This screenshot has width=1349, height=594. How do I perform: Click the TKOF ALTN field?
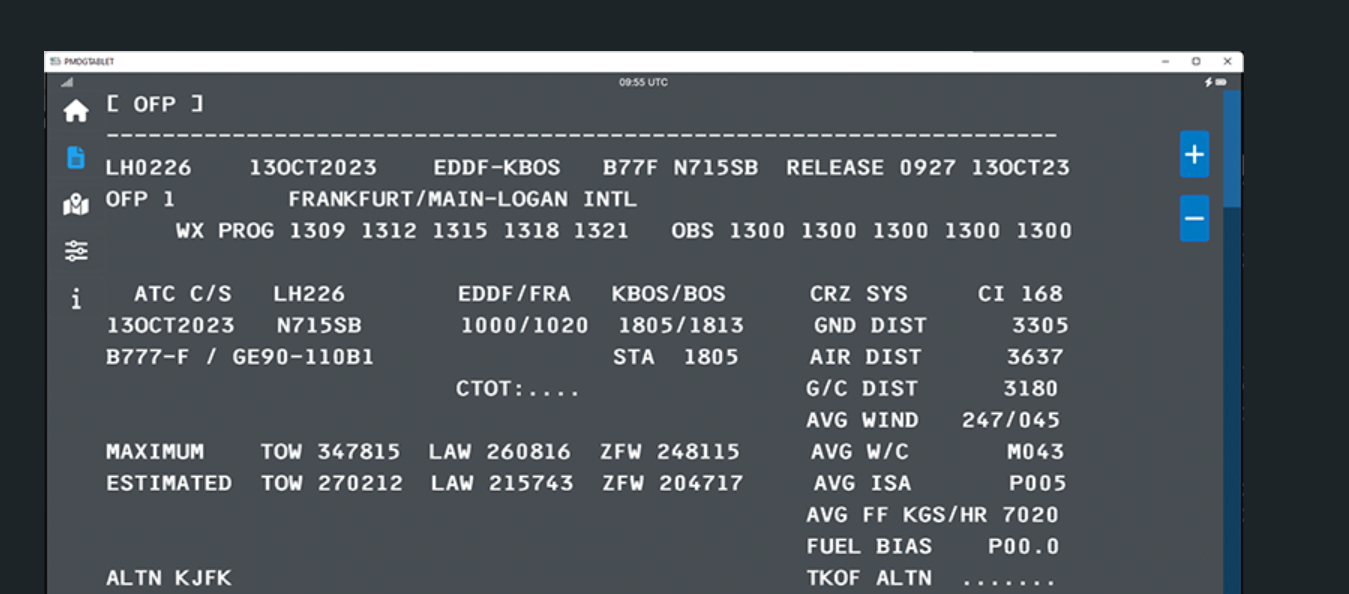931,578
